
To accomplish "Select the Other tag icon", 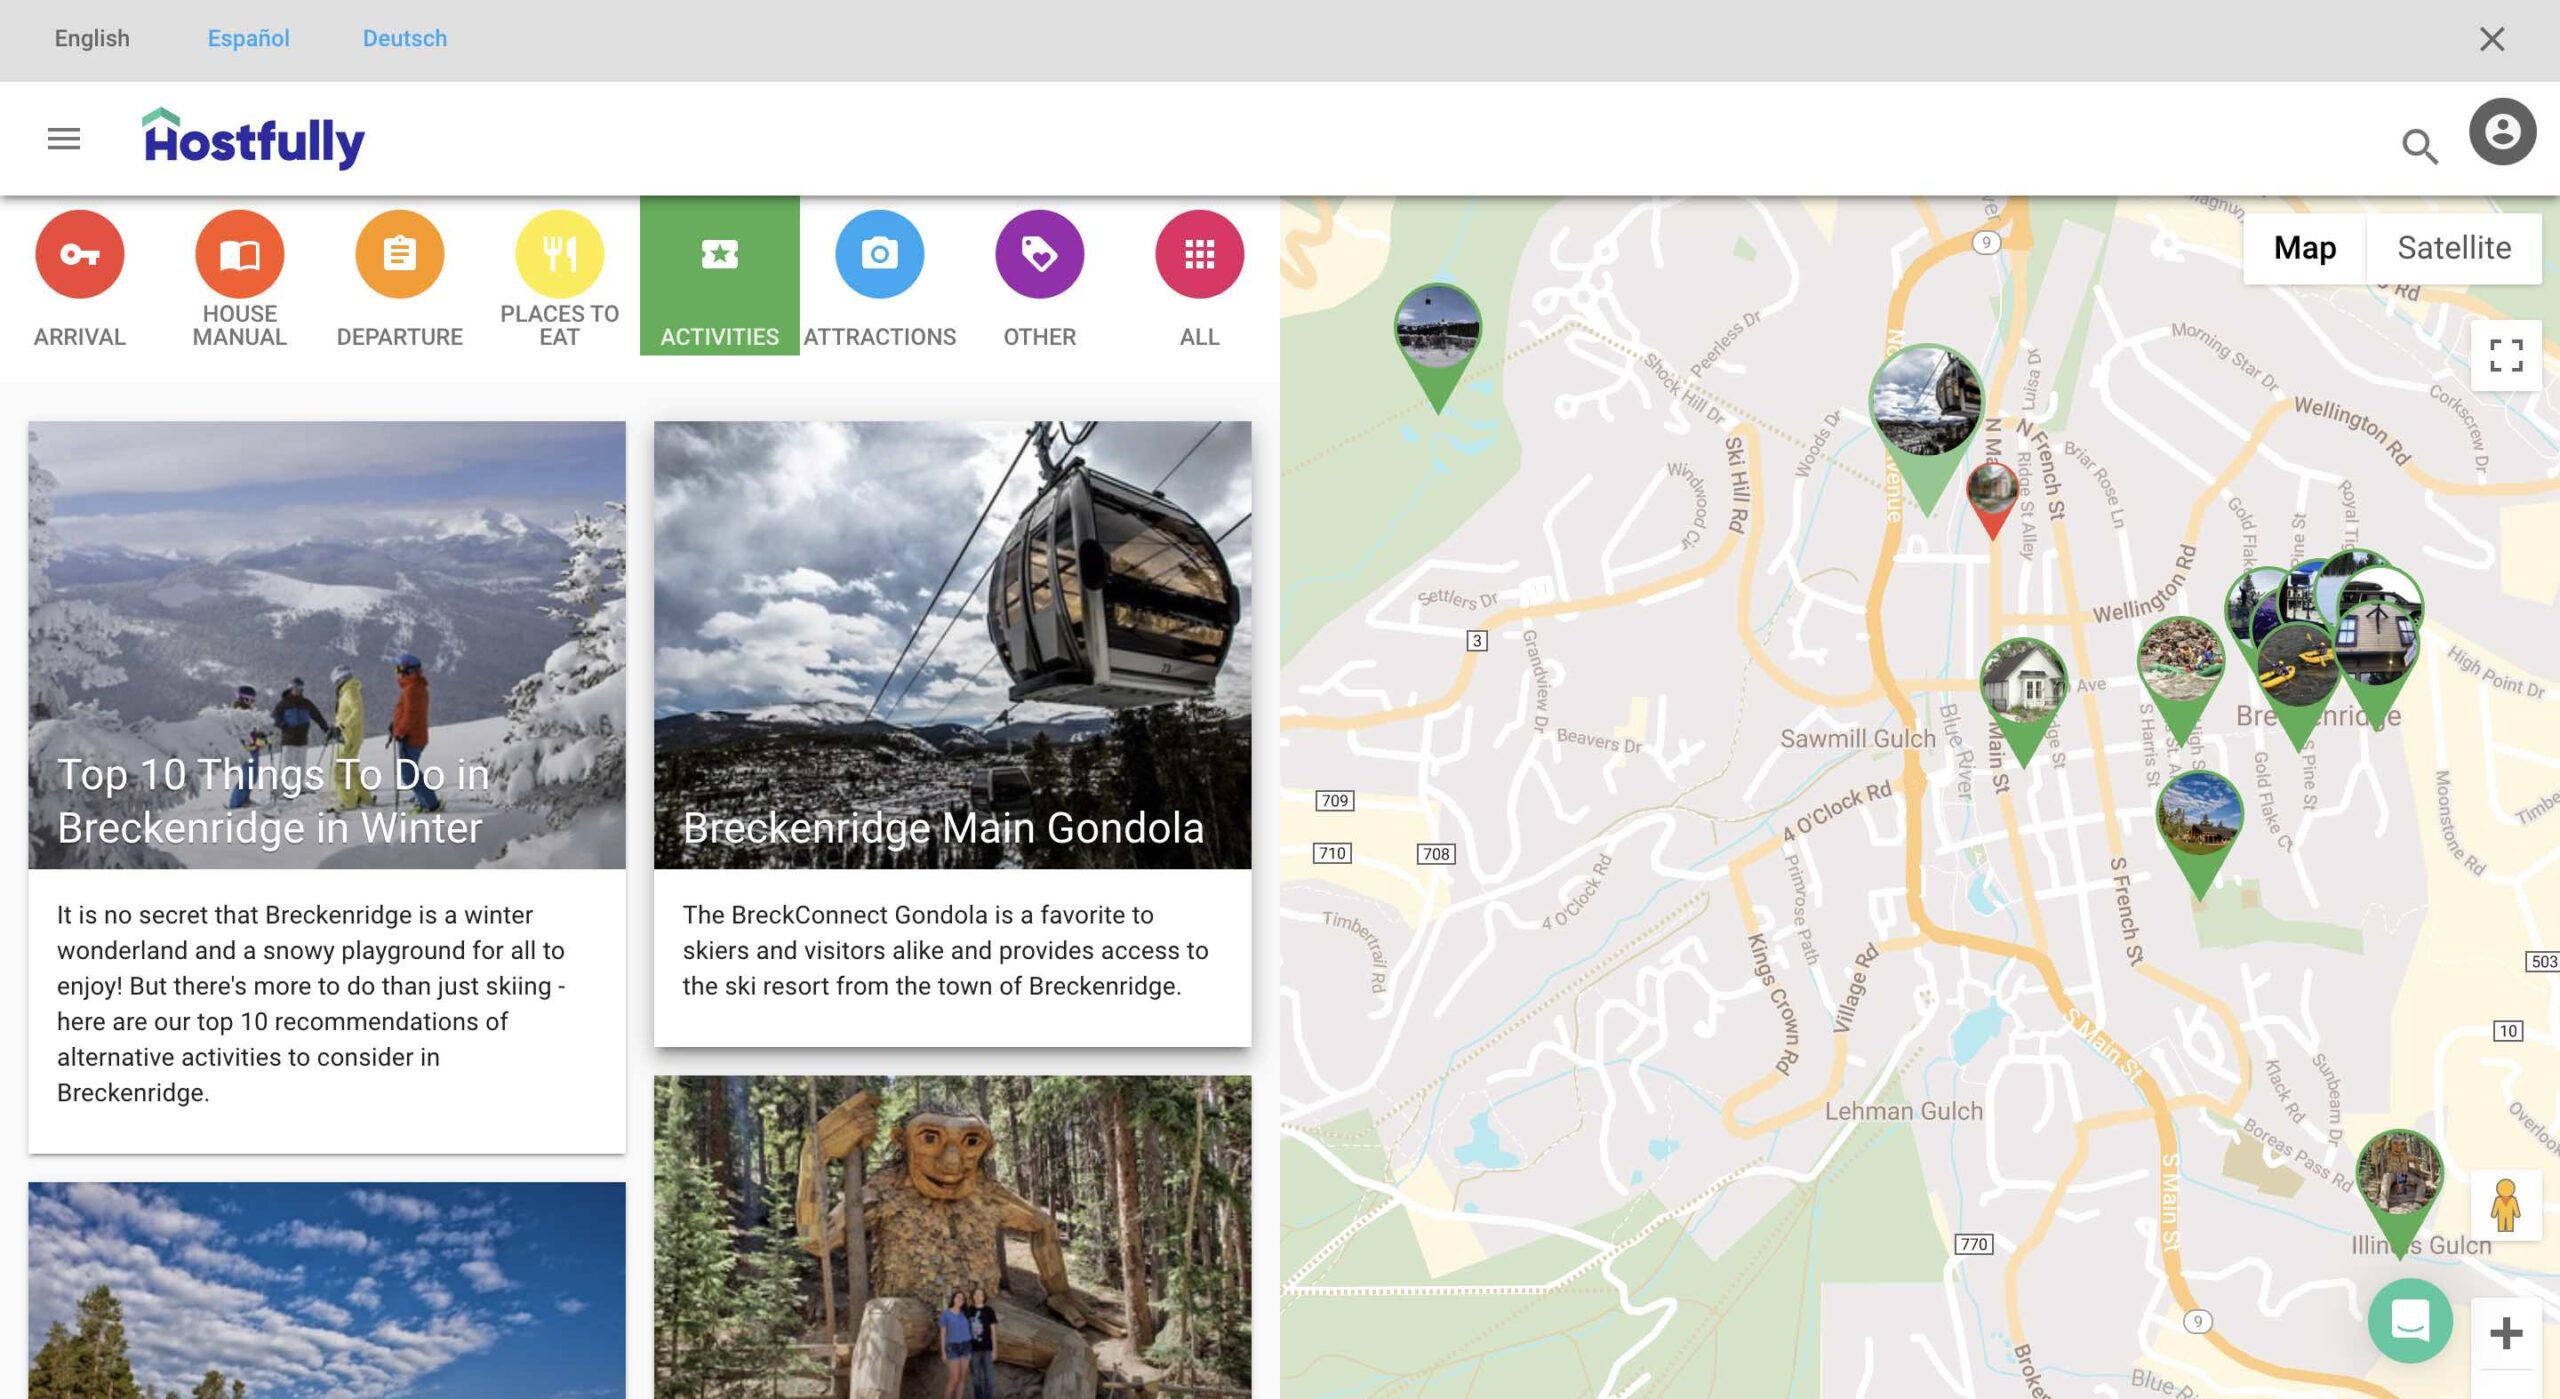I will (1040, 254).
